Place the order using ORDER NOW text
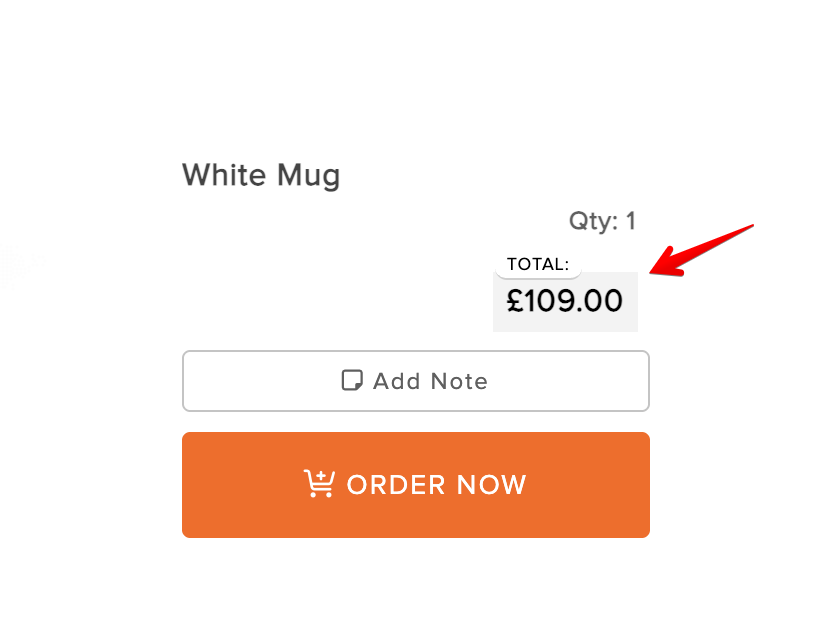The image size is (826, 628). coord(436,485)
